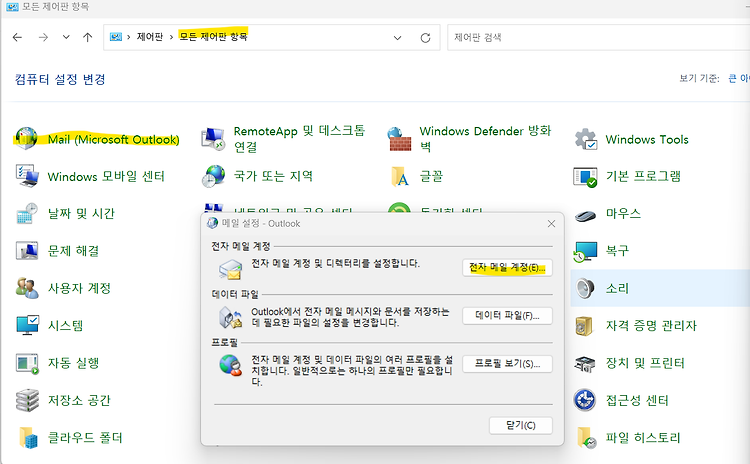The image size is (750, 464).
Task: Go up one level with up arrow
Action: pyautogui.click(x=88, y=37)
